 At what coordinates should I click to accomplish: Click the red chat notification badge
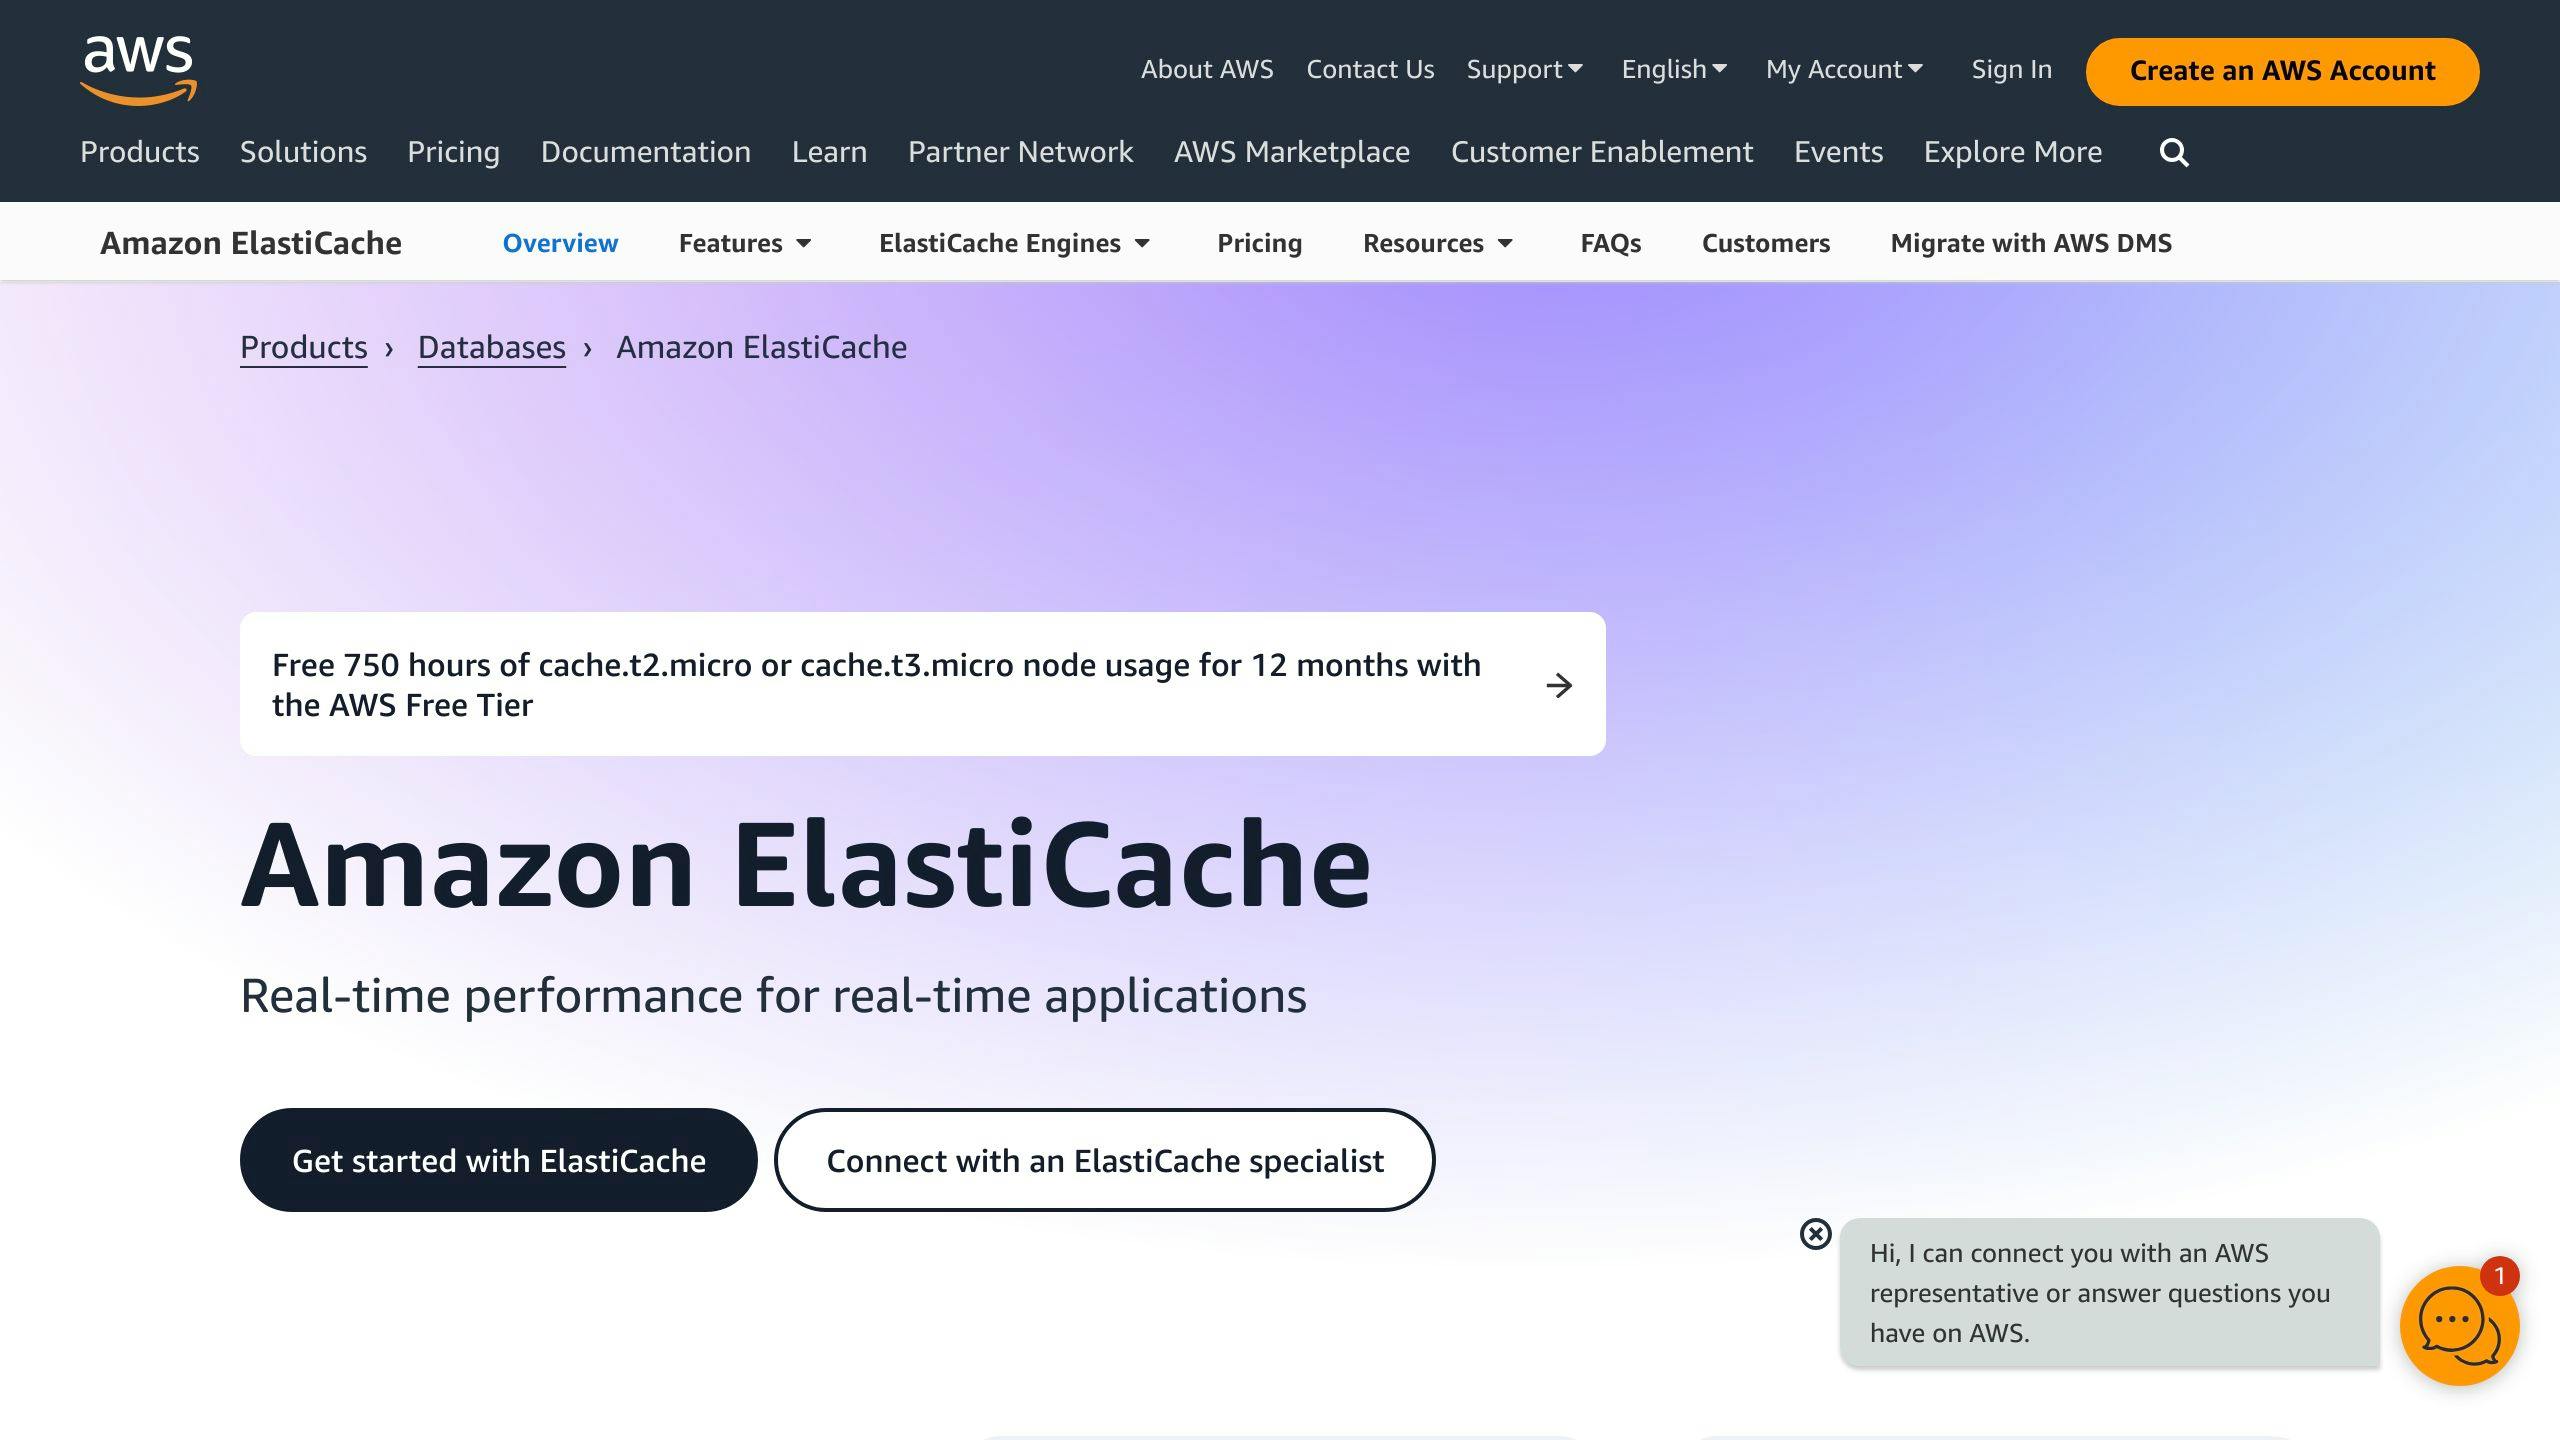pos(2499,1276)
